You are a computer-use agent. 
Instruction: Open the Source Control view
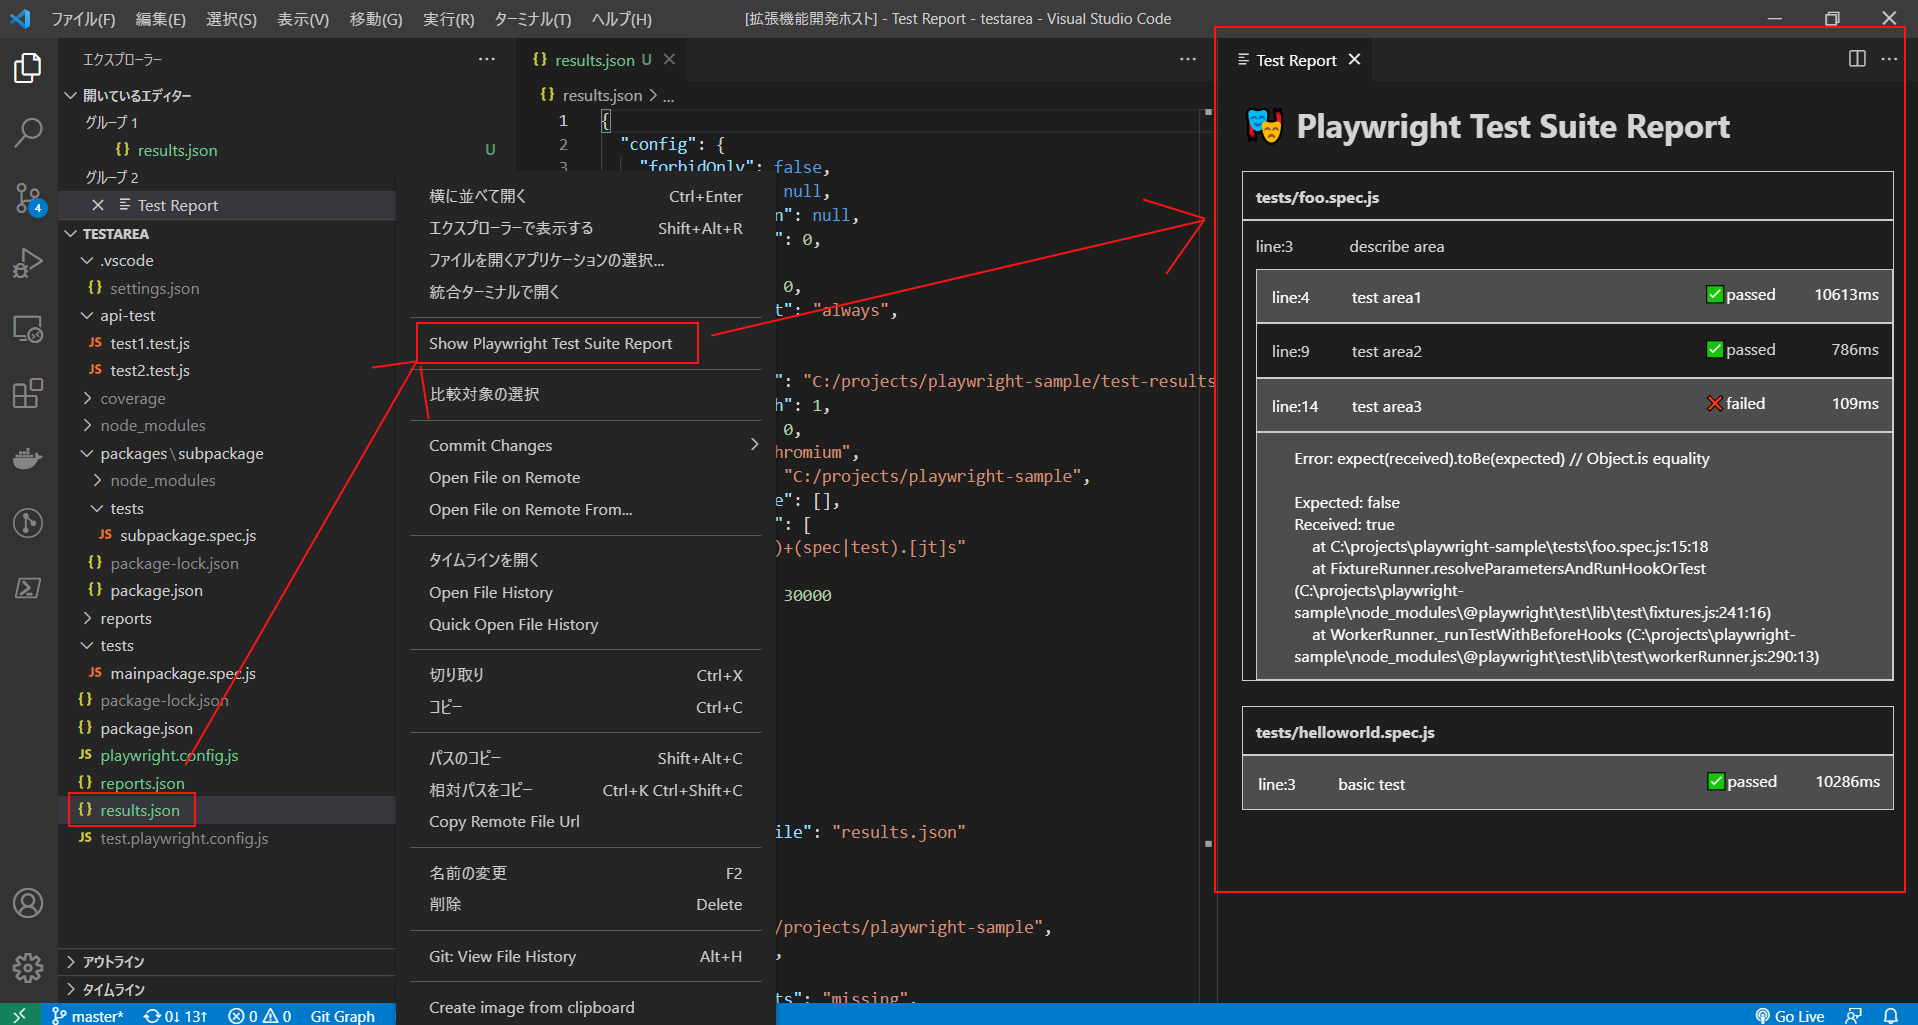coord(28,198)
